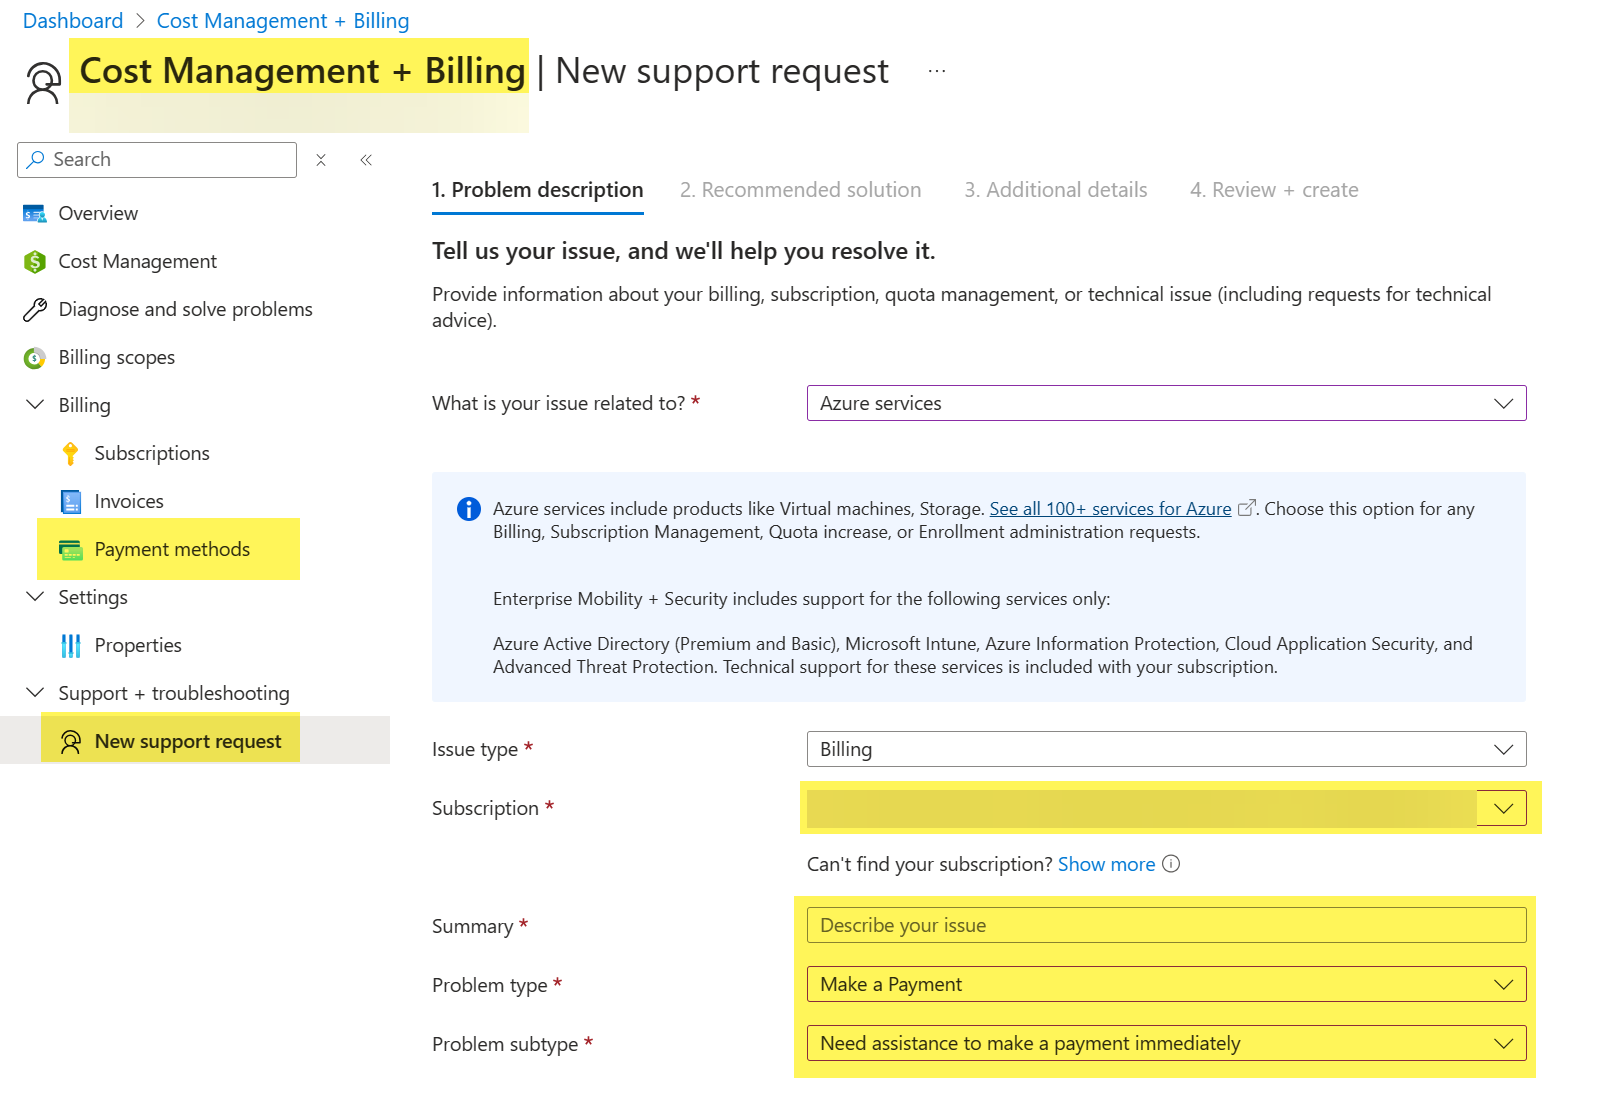This screenshot has height=1114, width=1608.
Task: Click the Billing scopes circular icon
Action: coord(35,358)
